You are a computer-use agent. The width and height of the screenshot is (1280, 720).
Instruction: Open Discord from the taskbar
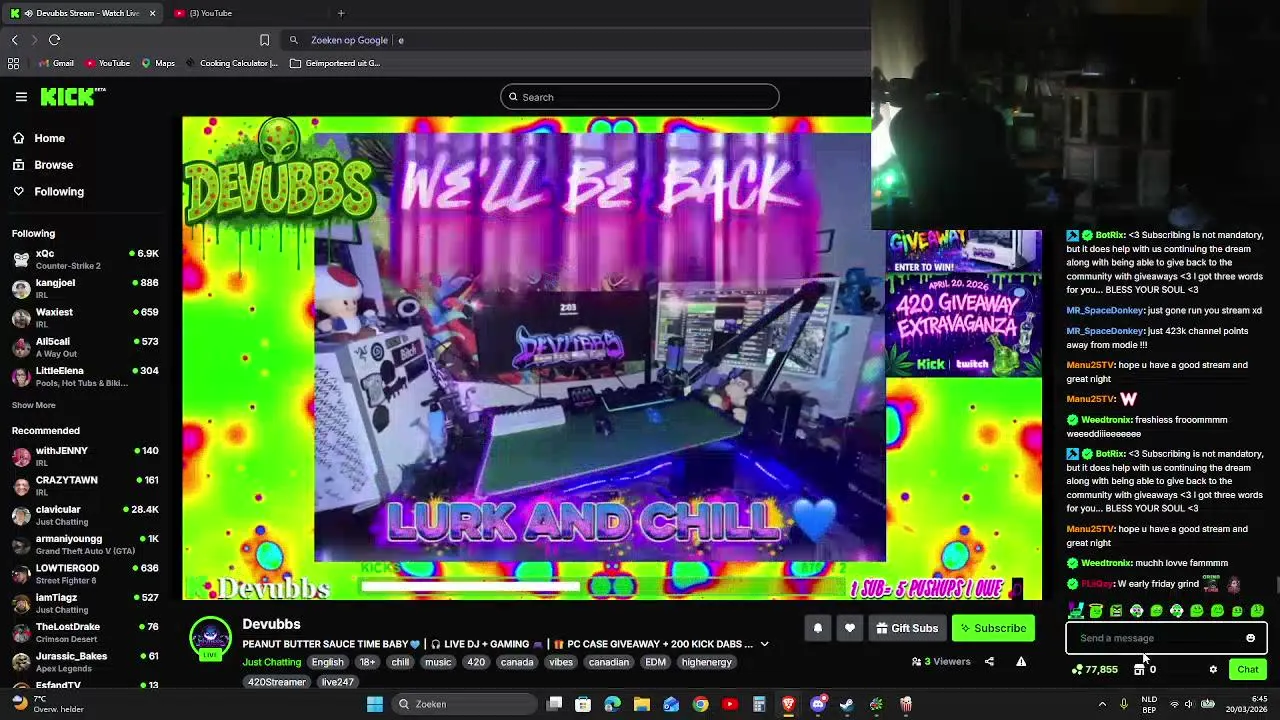coord(818,704)
